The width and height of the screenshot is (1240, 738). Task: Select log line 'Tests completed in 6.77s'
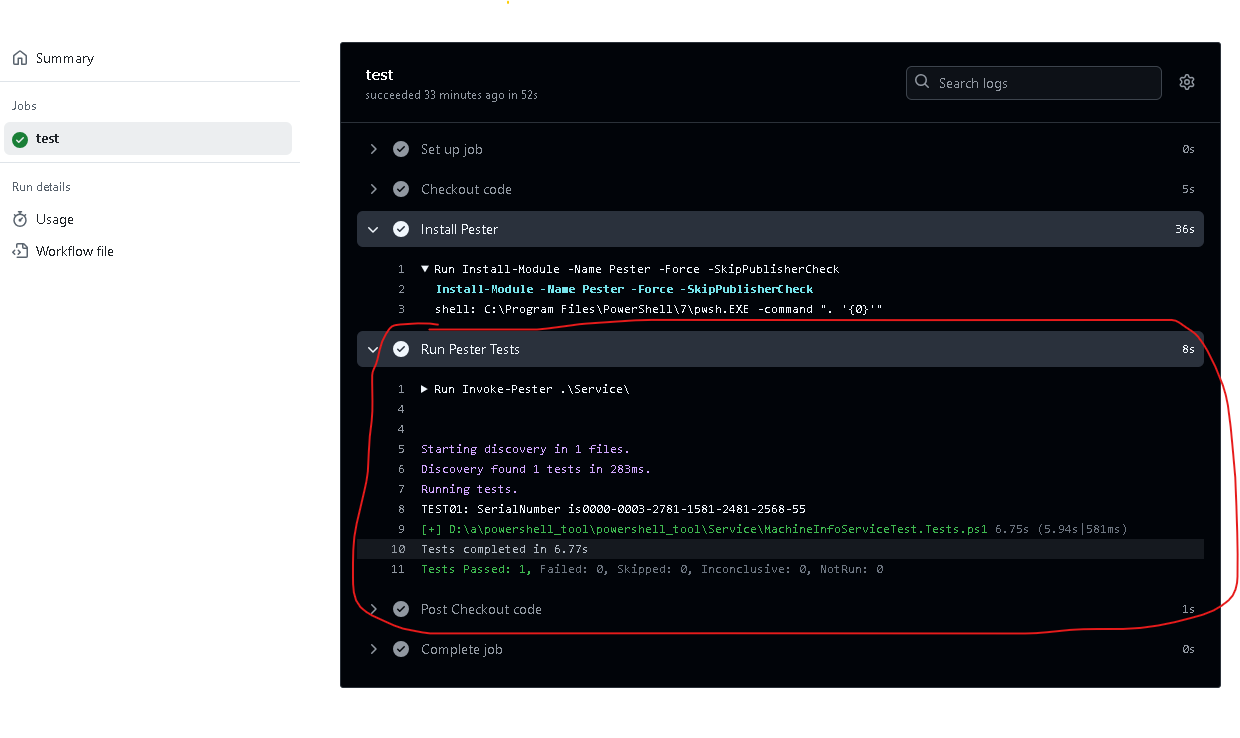pyautogui.click(x=504, y=549)
